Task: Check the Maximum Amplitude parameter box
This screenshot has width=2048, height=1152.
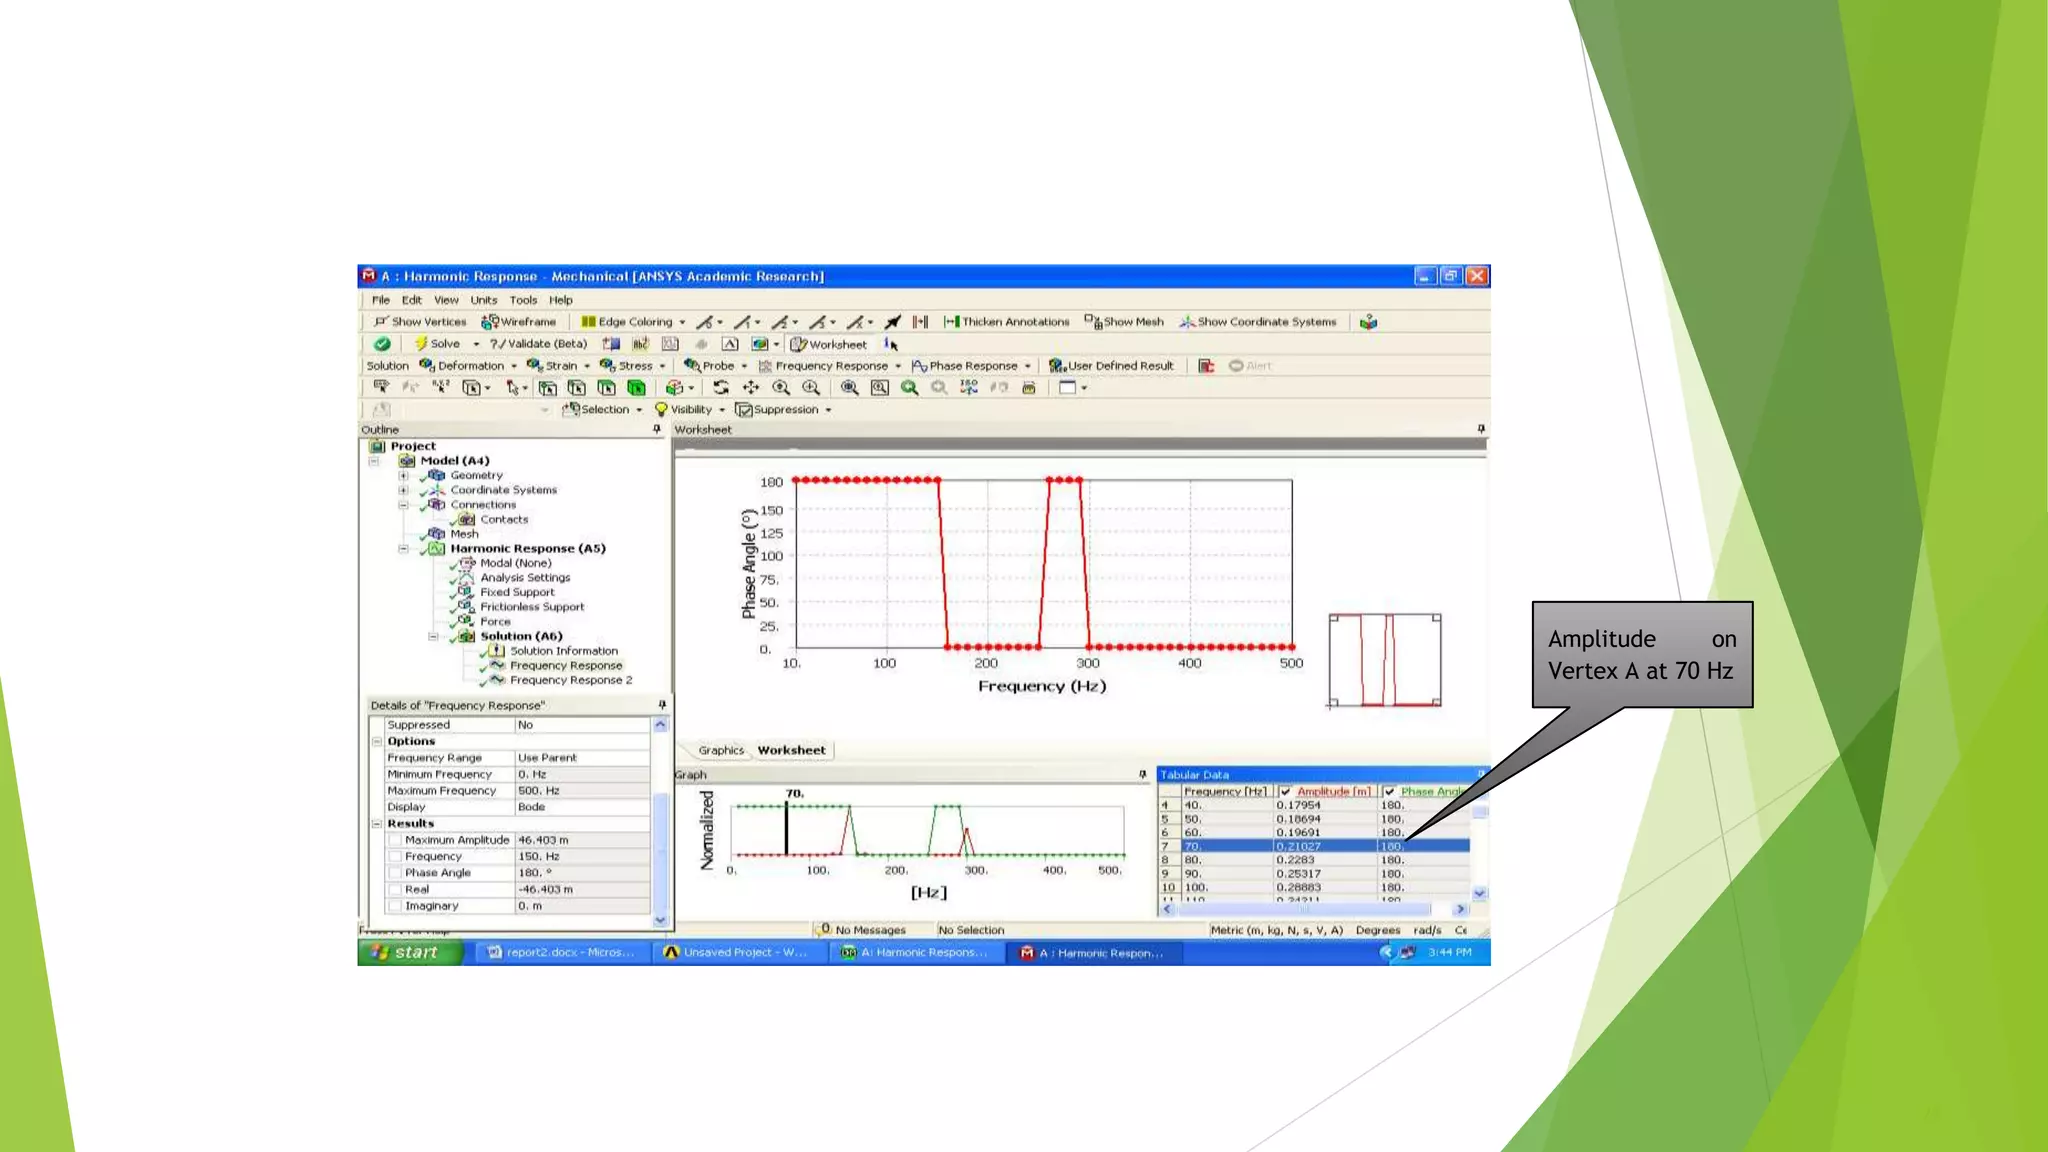Action: 395,840
